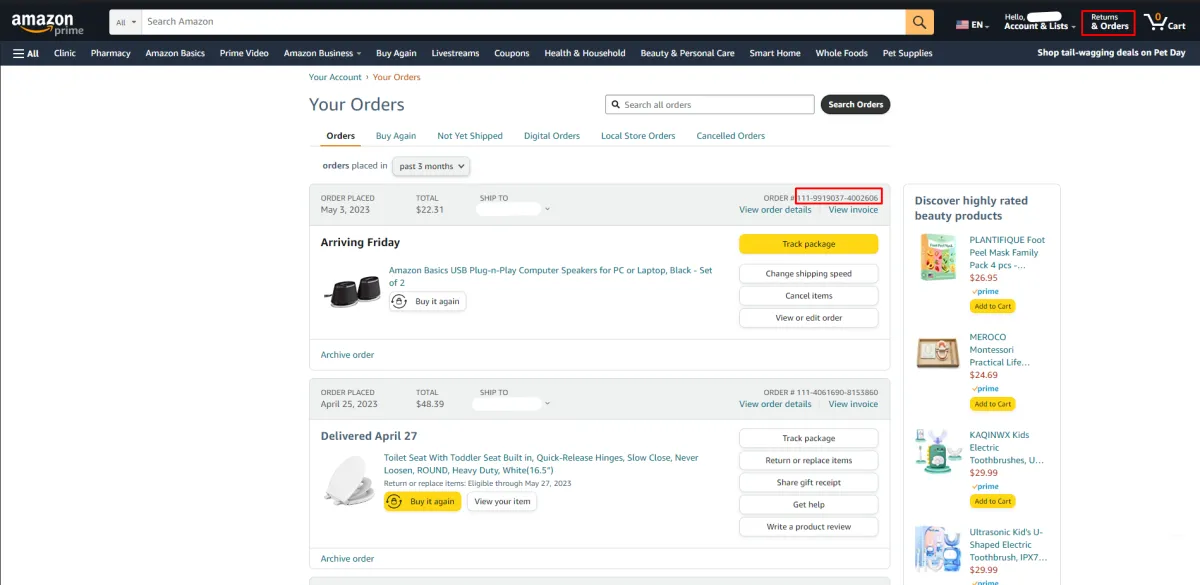Click the Amazon Prime logo
This screenshot has width=1200, height=585.
tap(48, 22)
